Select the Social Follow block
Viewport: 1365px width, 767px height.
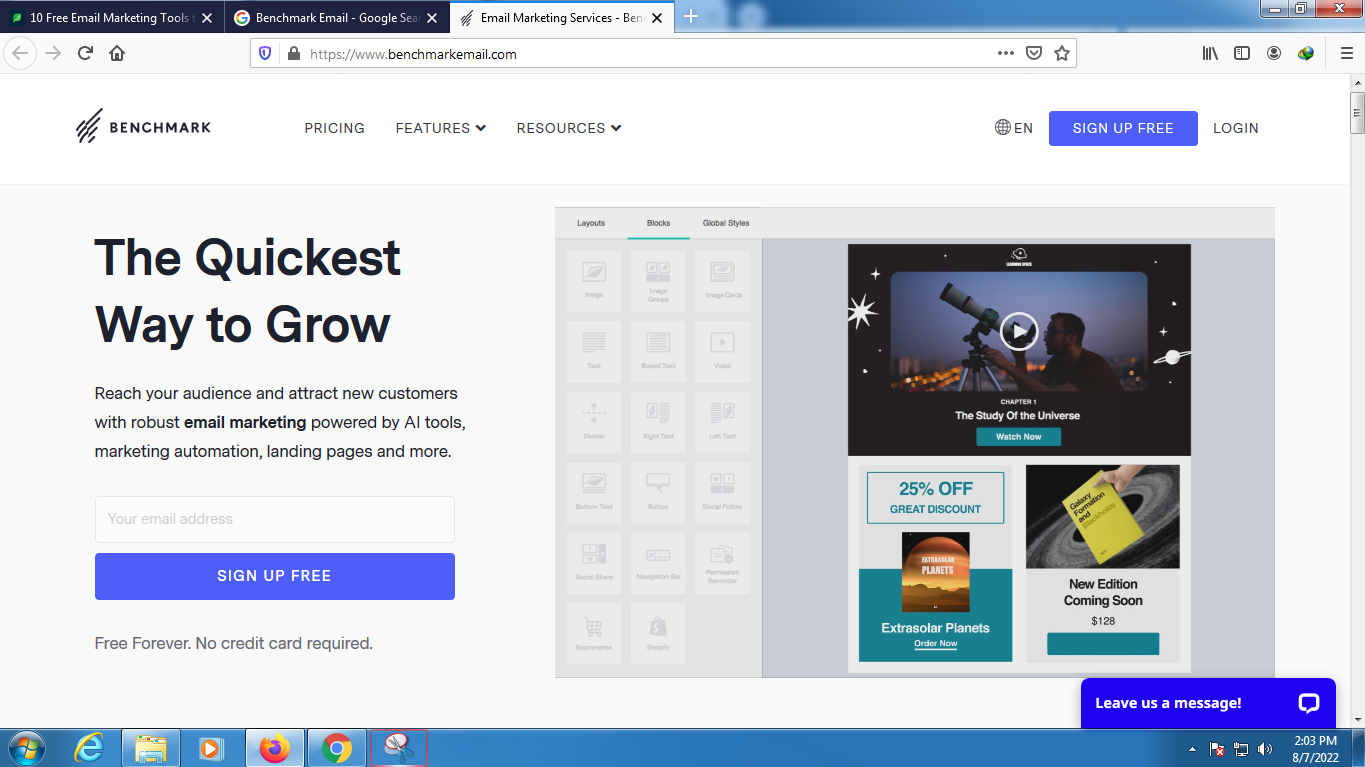(723, 492)
